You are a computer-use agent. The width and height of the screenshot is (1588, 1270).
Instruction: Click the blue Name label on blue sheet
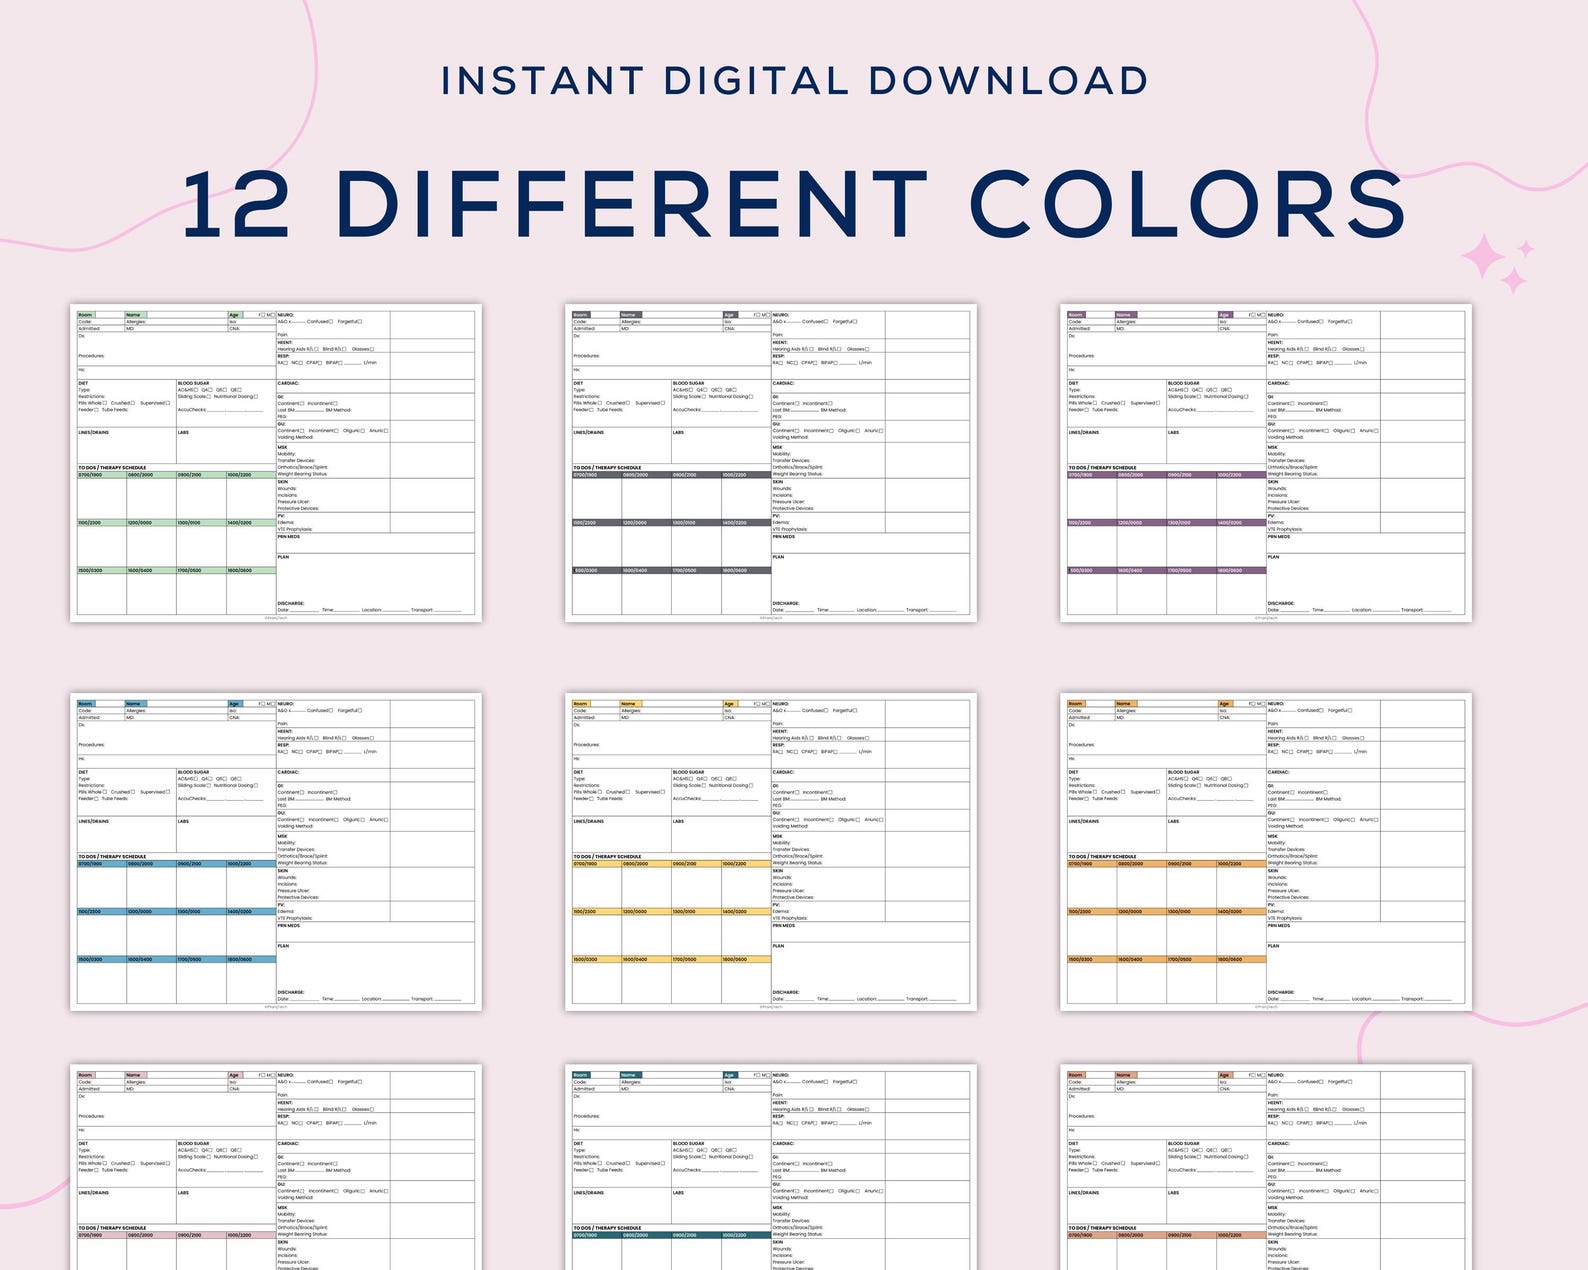(x=136, y=704)
